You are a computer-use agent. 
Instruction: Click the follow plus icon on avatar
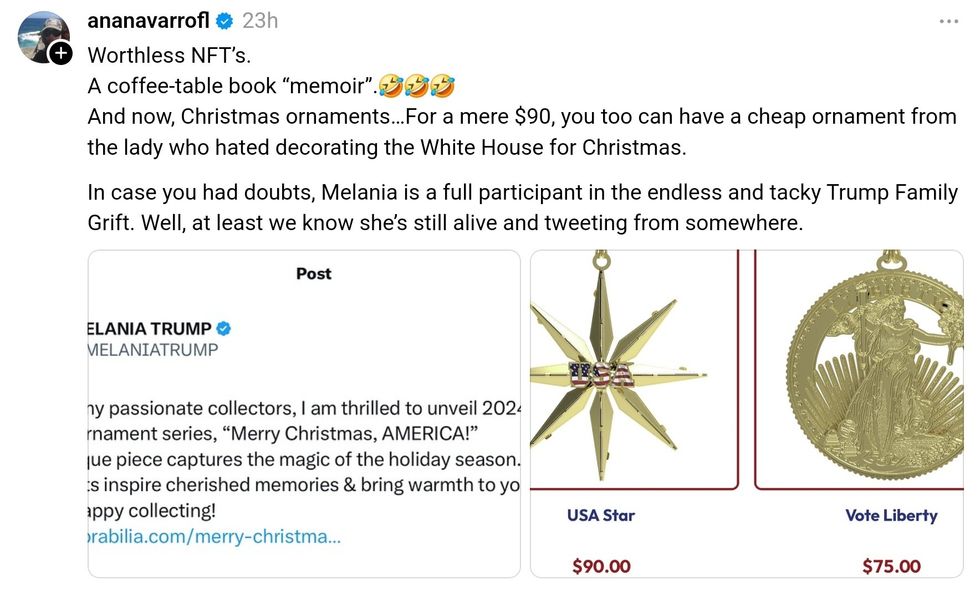click(x=61, y=53)
